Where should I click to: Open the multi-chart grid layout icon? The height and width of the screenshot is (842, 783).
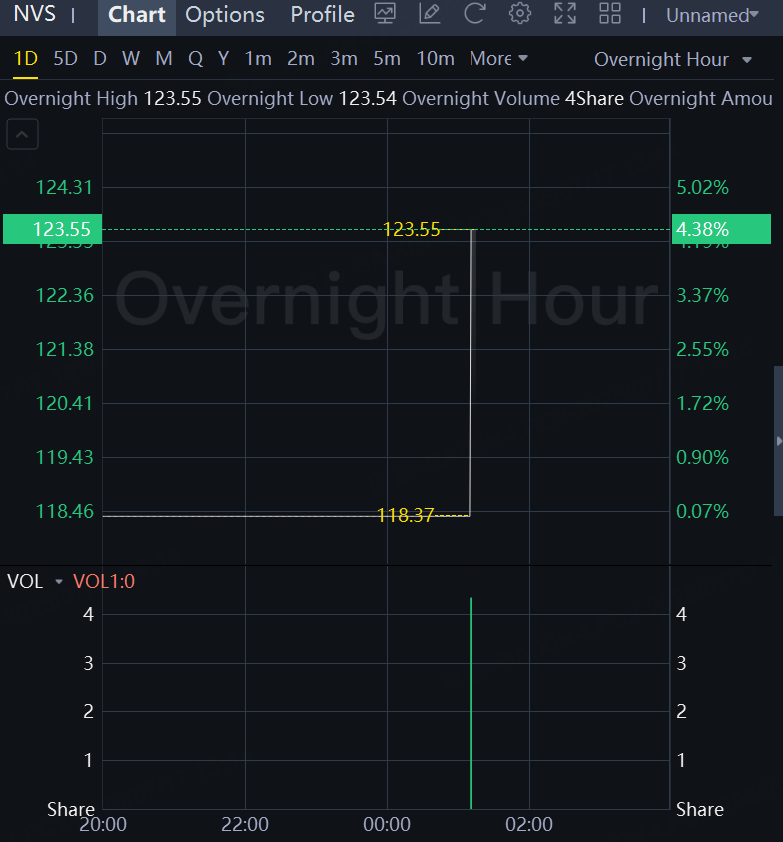click(x=609, y=14)
